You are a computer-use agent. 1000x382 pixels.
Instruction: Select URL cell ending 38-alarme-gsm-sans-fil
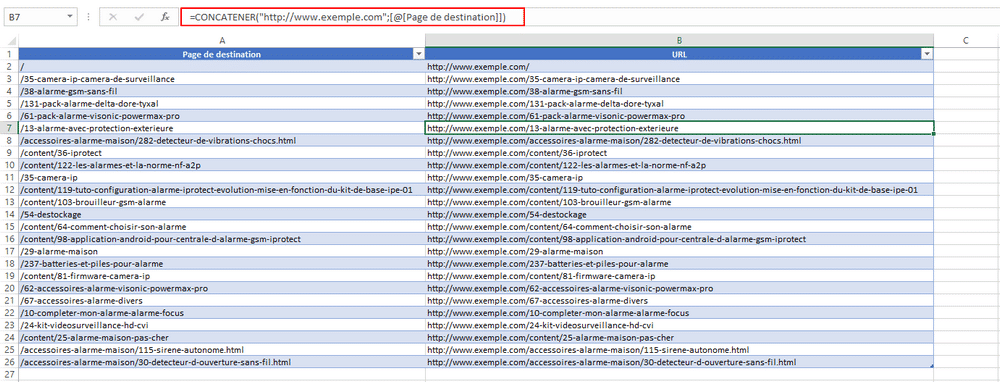click(679, 91)
